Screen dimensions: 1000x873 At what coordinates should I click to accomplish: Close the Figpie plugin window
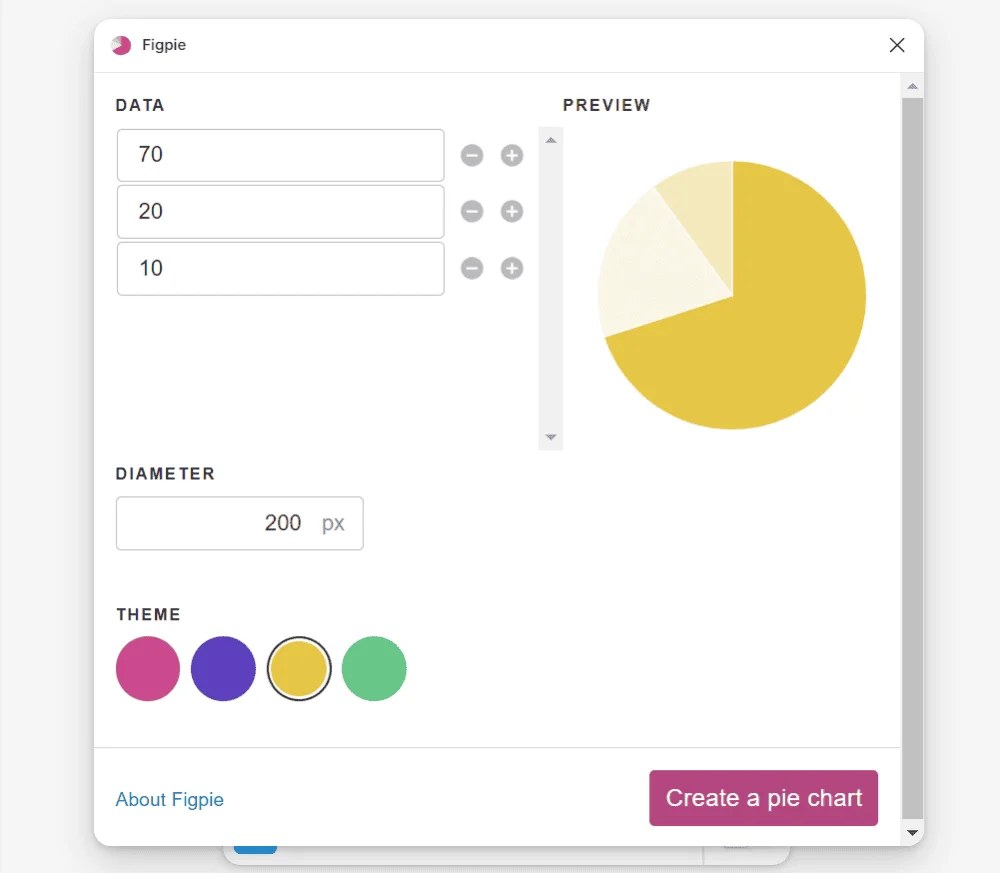coord(897,45)
